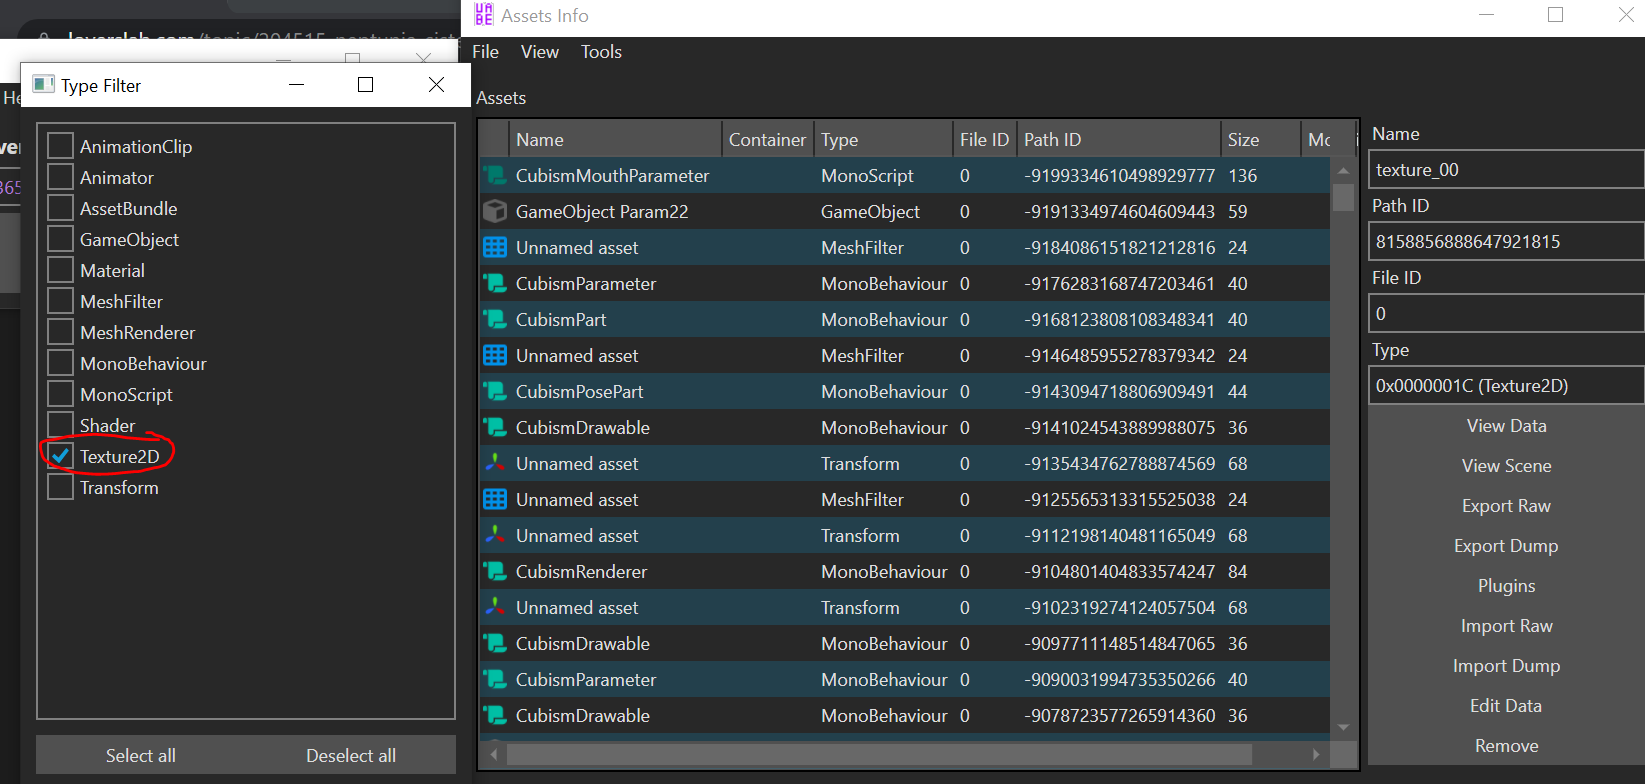Click the icon beside CubismPart row
Viewport: 1645px width, 784px height.
[x=495, y=320]
